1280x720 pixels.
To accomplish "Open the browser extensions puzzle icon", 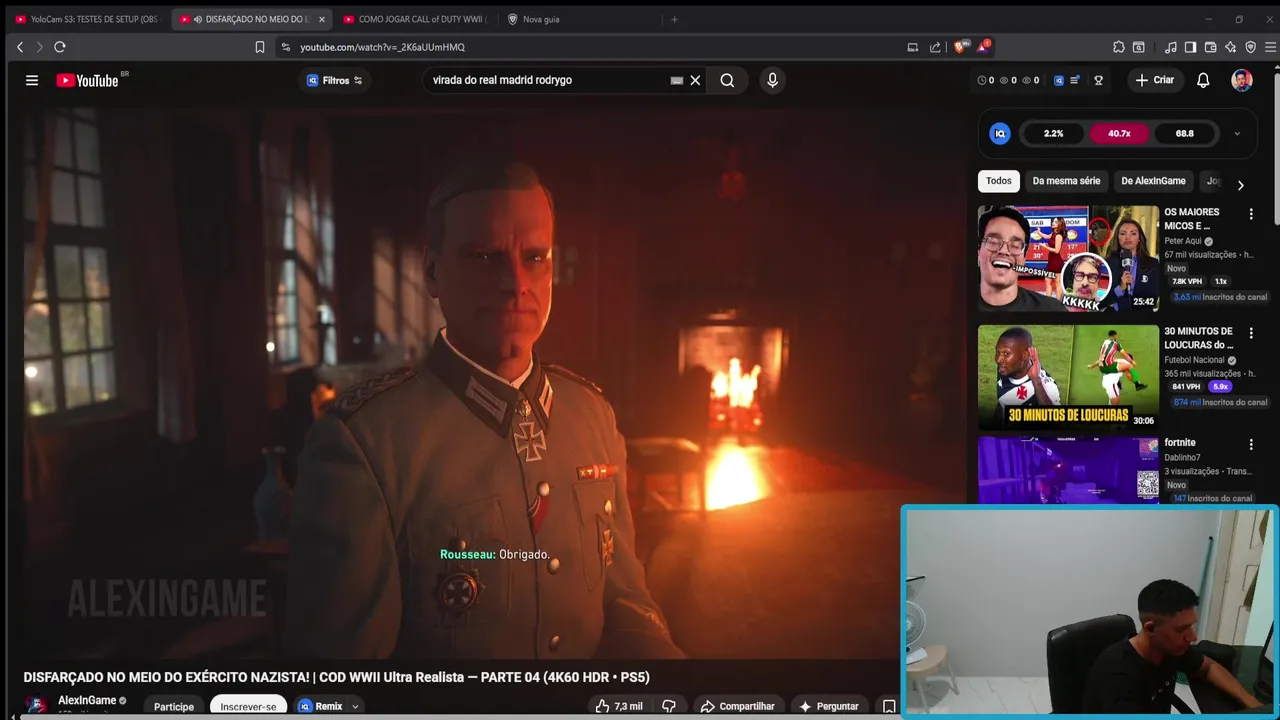I will click(x=1119, y=47).
